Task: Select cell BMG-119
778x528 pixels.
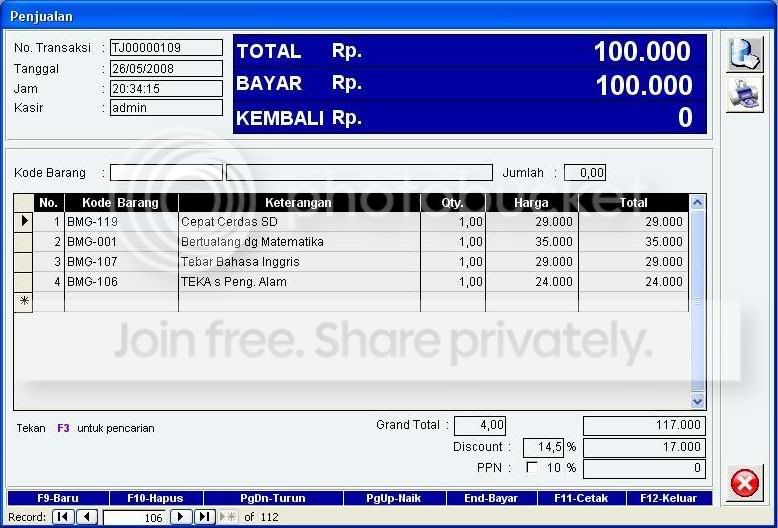Action: (x=121, y=222)
